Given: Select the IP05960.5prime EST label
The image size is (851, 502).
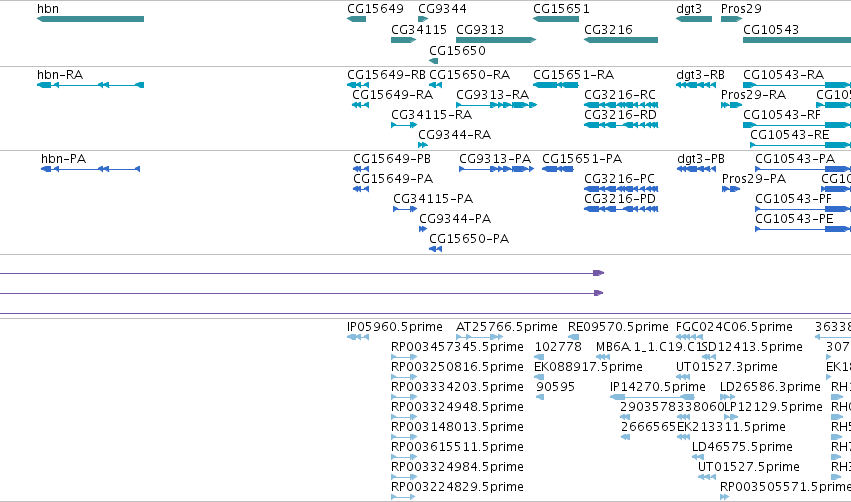Looking at the screenshot, I should coord(395,327).
